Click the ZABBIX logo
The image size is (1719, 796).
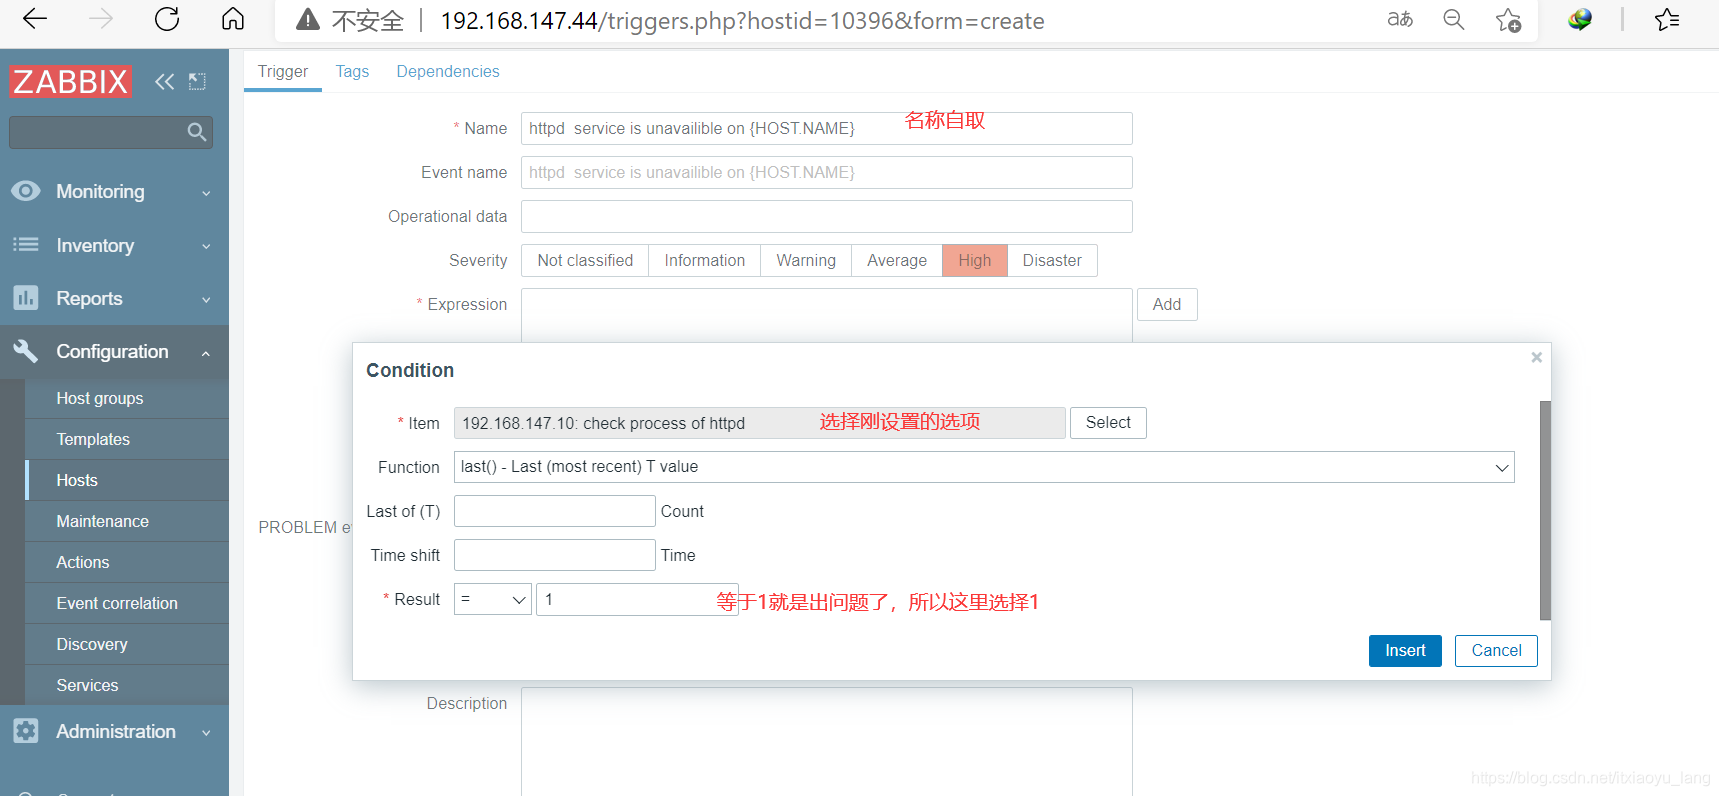[70, 81]
